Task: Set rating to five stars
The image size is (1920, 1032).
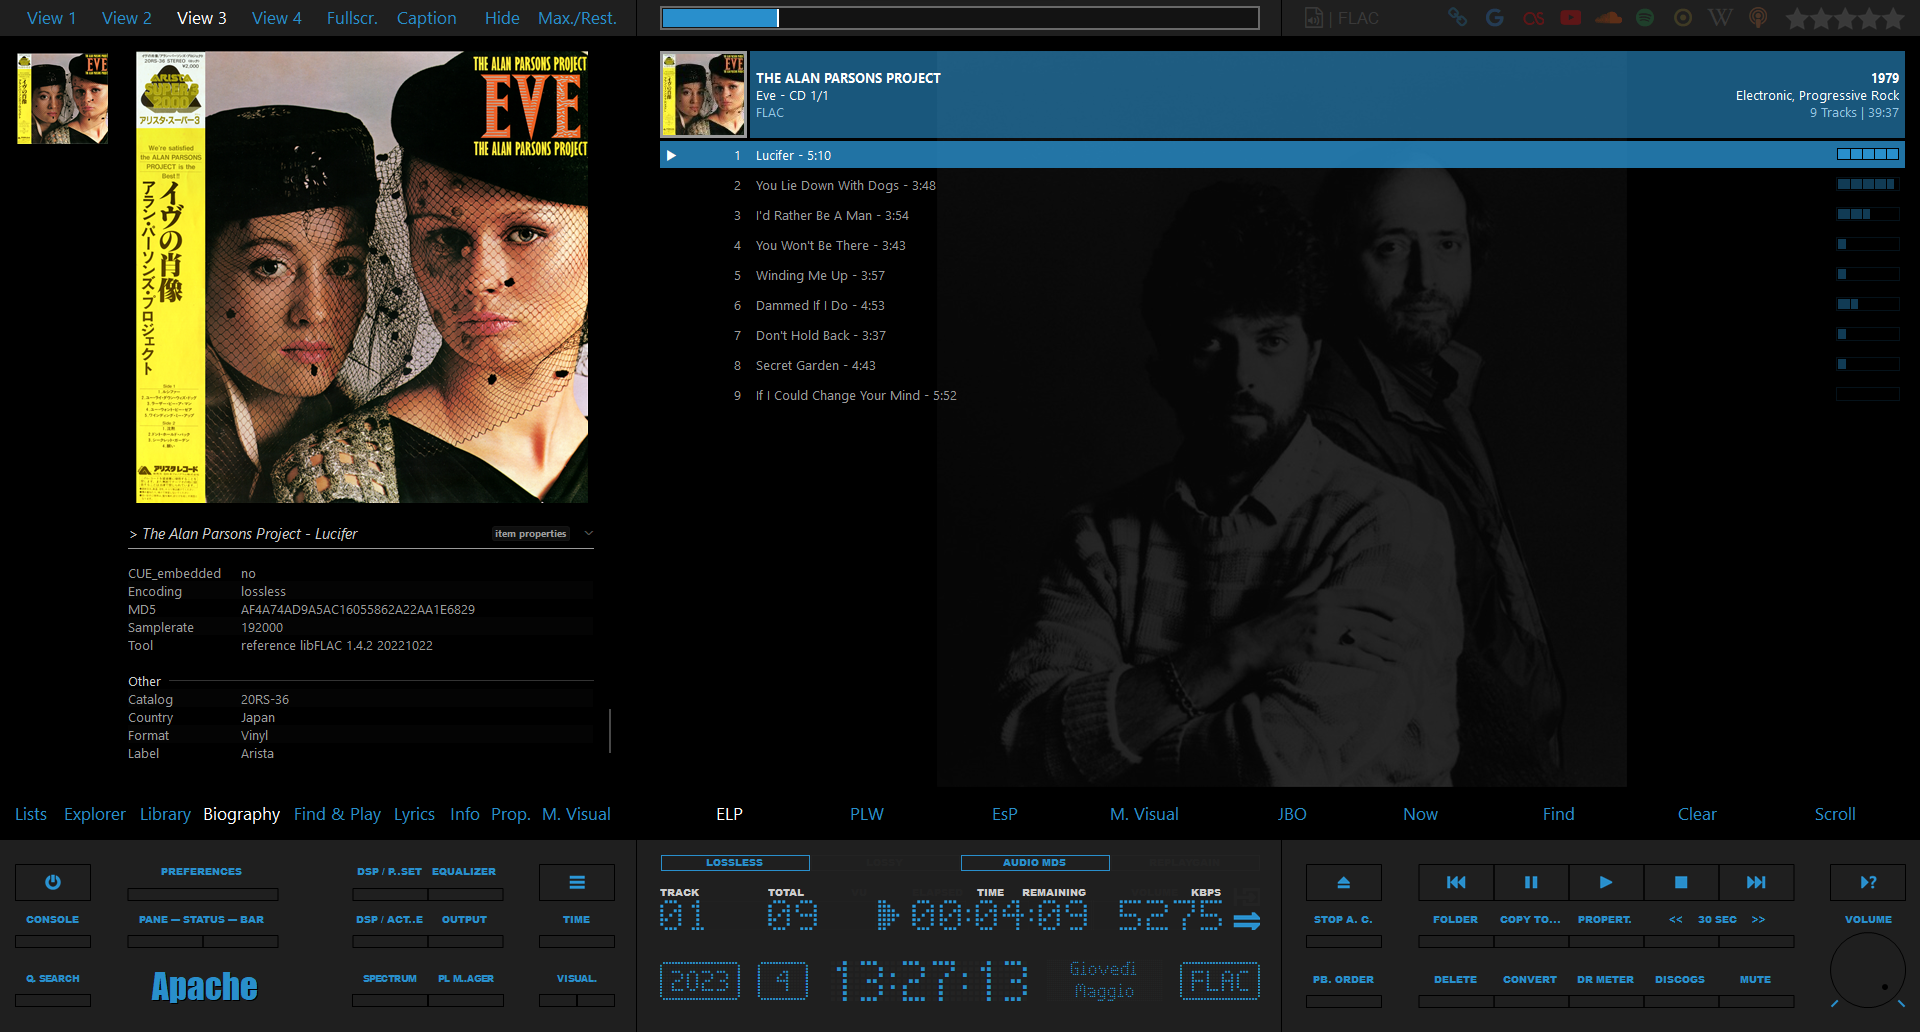Action: click(x=1892, y=18)
